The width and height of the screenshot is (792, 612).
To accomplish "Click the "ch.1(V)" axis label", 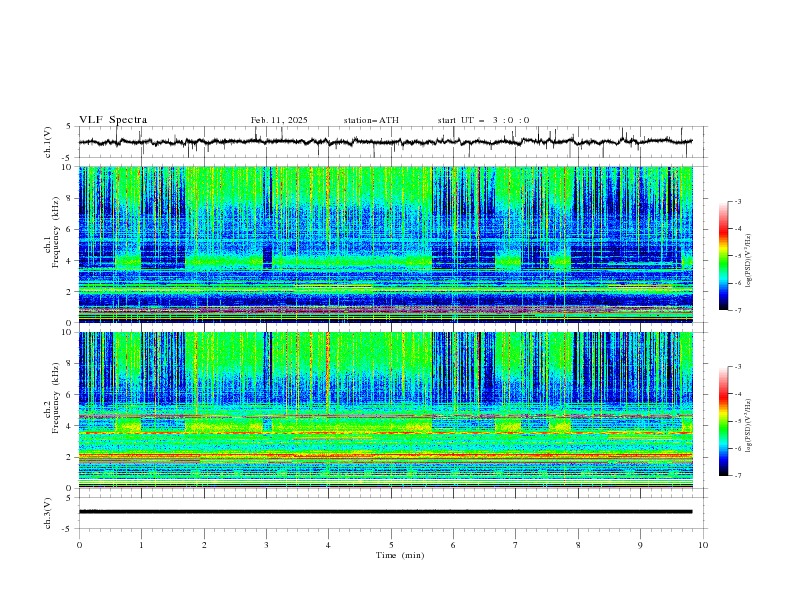I will 48,142.
